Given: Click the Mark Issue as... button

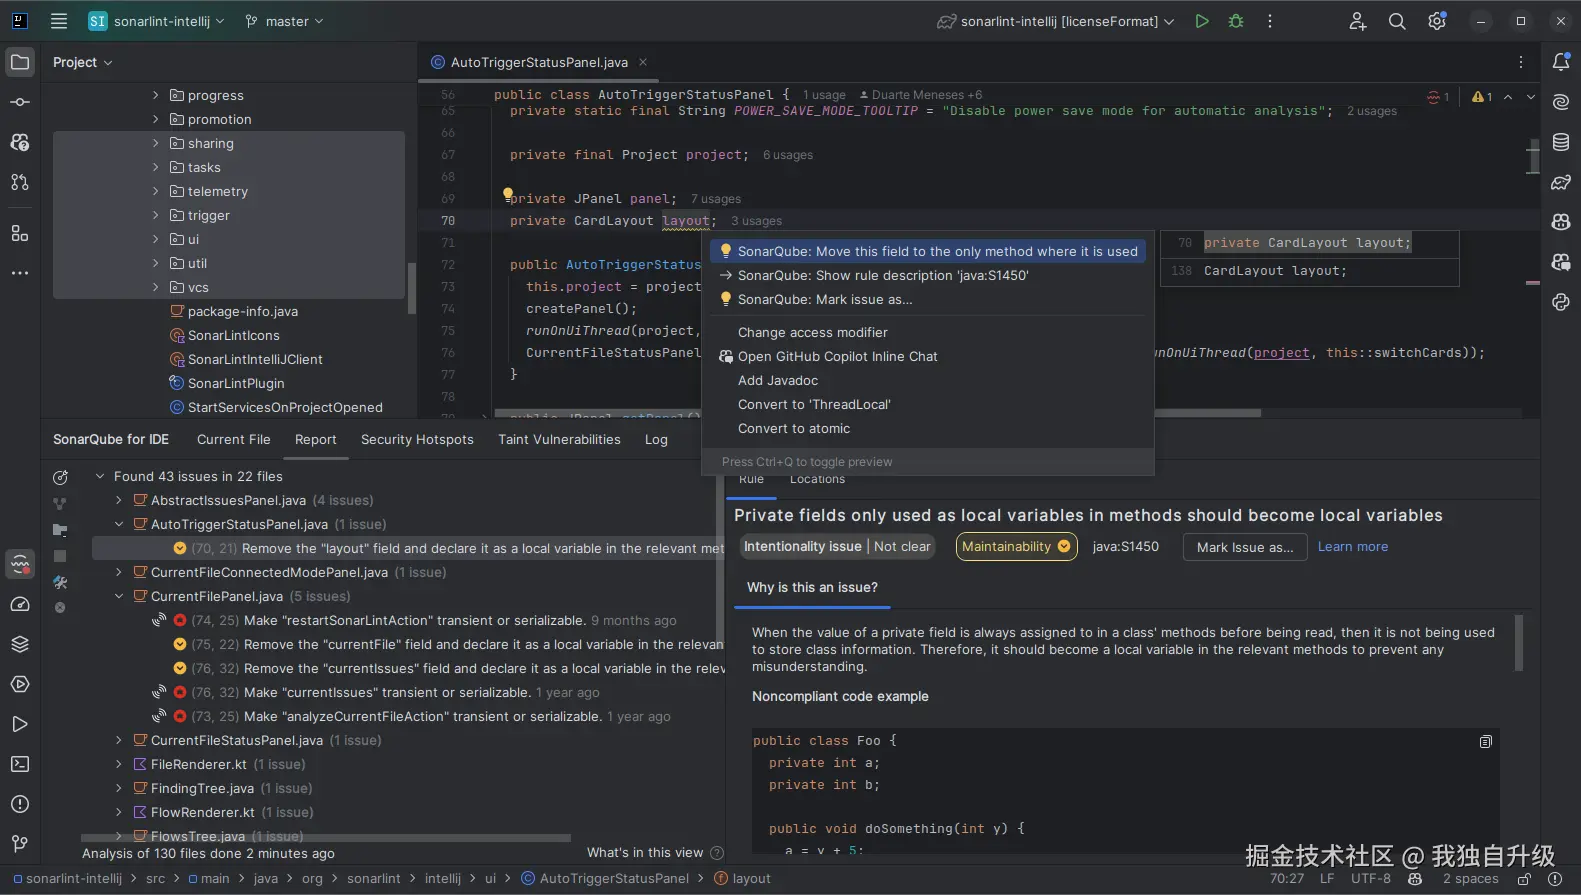Looking at the screenshot, I should (x=1245, y=547).
